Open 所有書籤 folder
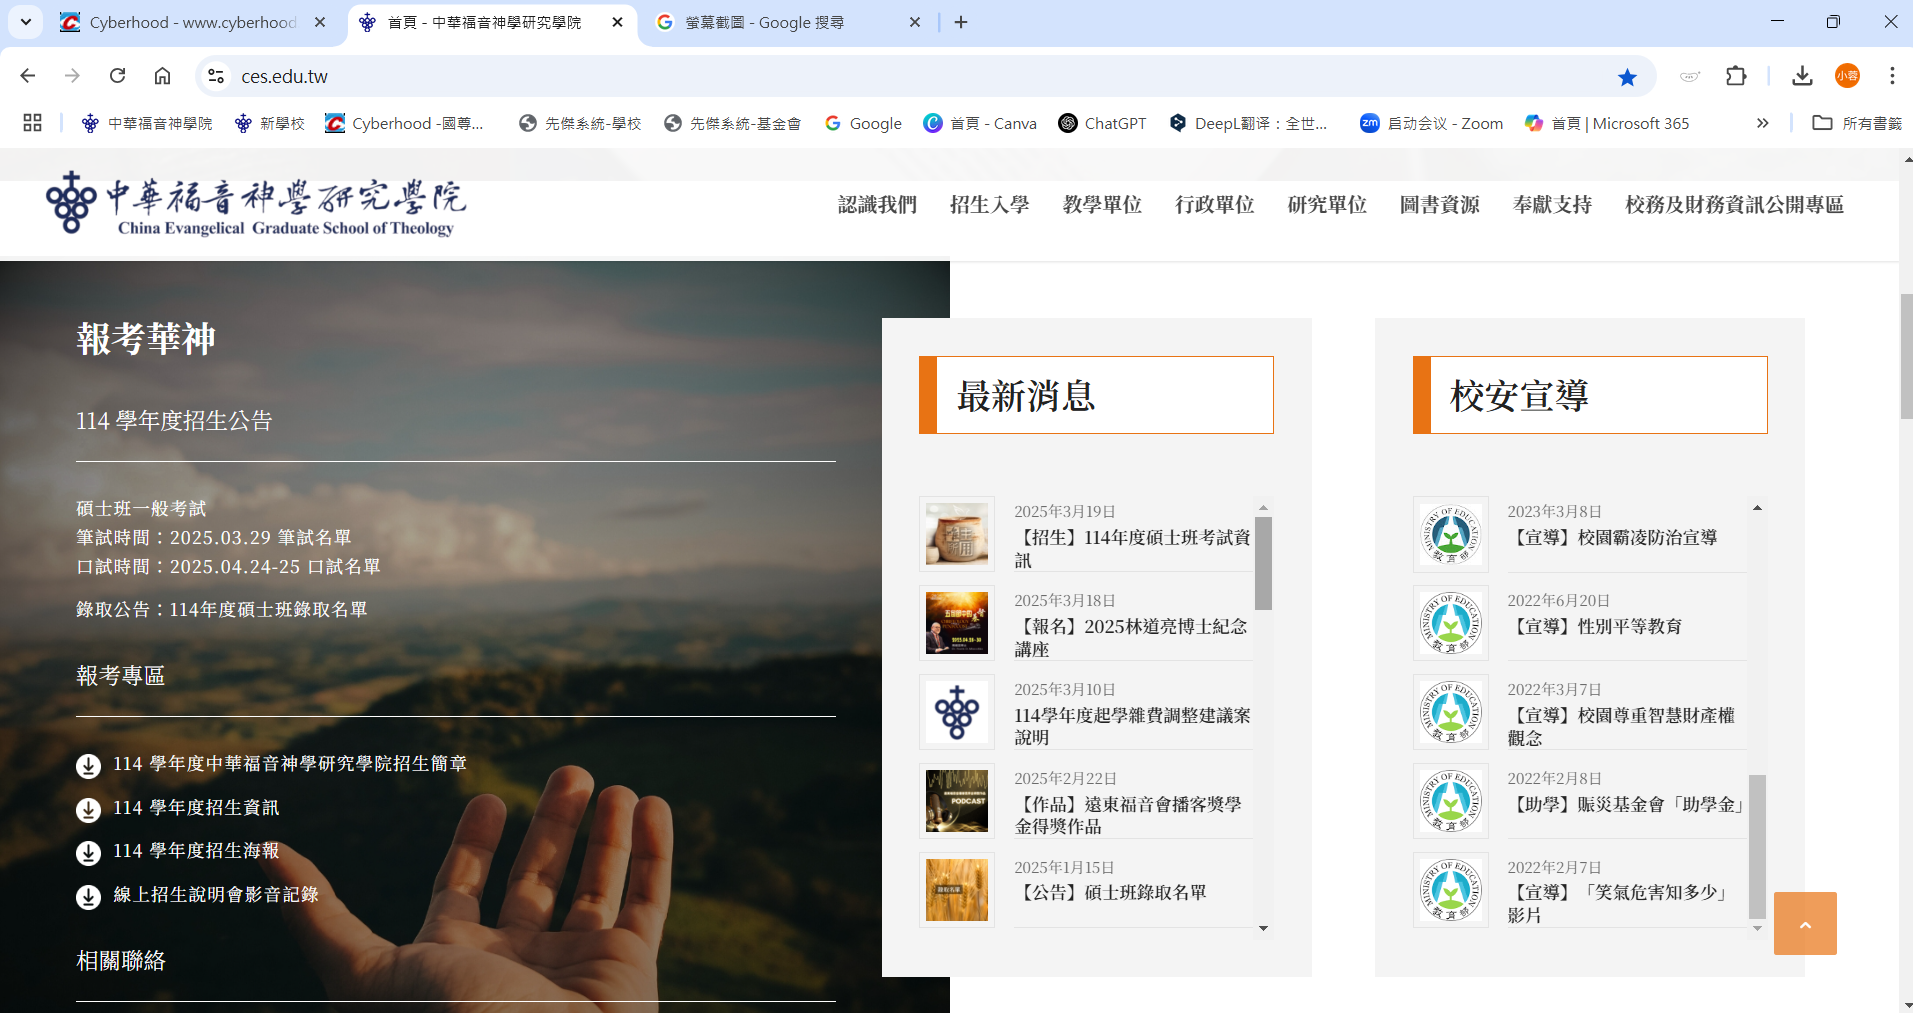This screenshot has height=1013, width=1913. point(1857,123)
